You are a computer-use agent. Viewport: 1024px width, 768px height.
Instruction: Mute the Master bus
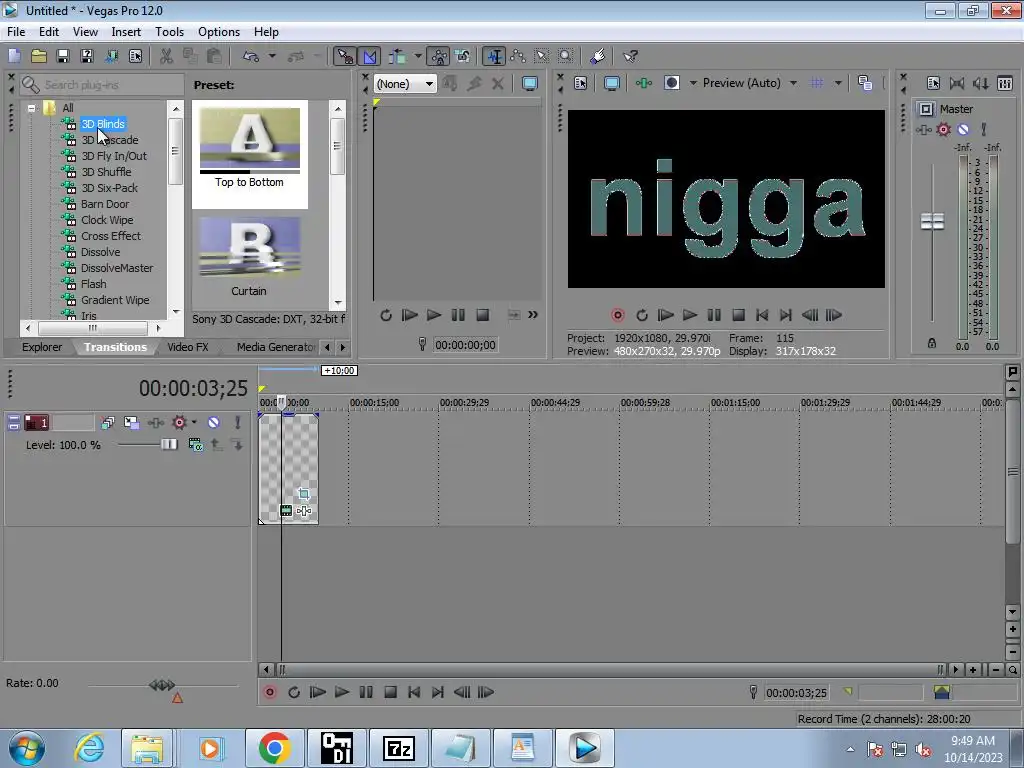click(x=963, y=129)
